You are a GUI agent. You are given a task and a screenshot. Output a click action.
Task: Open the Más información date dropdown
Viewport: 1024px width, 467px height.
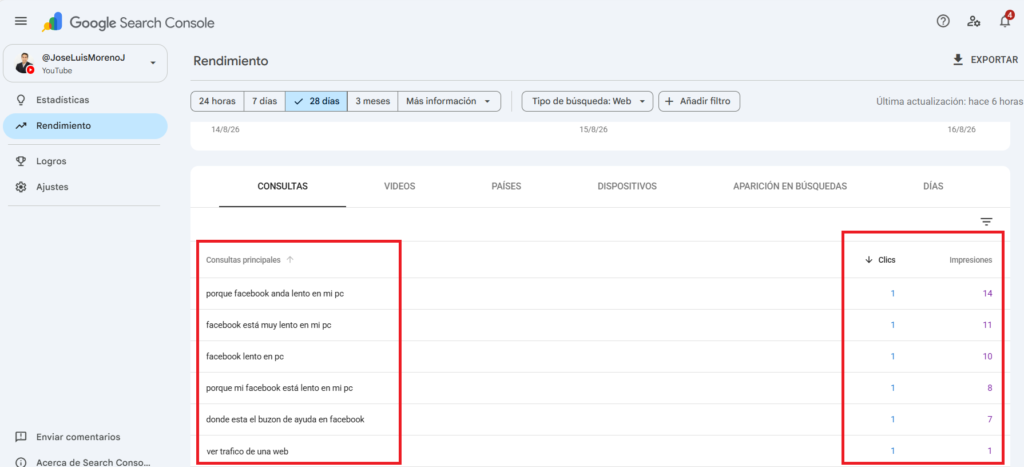[x=449, y=101]
